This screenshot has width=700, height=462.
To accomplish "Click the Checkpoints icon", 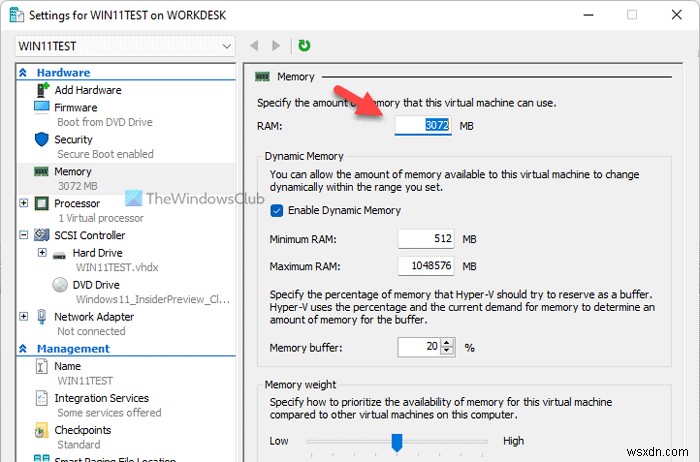I will point(42,430).
